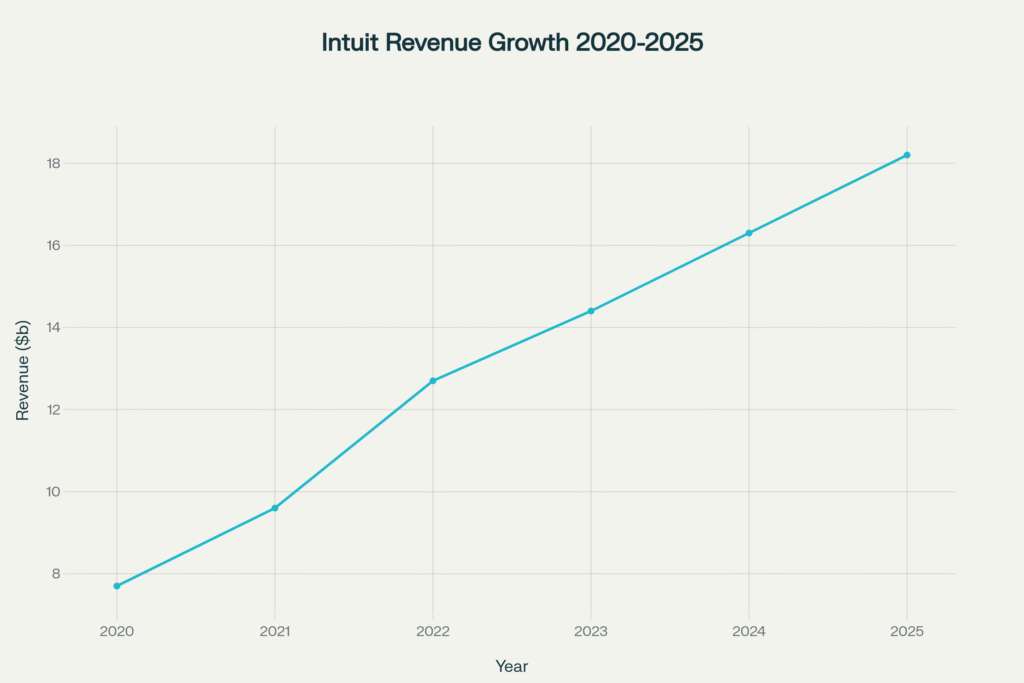Click the 2021 data point marker
Image resolution: width=1024 pixels, height=683 pixels.
coord(275,508)
